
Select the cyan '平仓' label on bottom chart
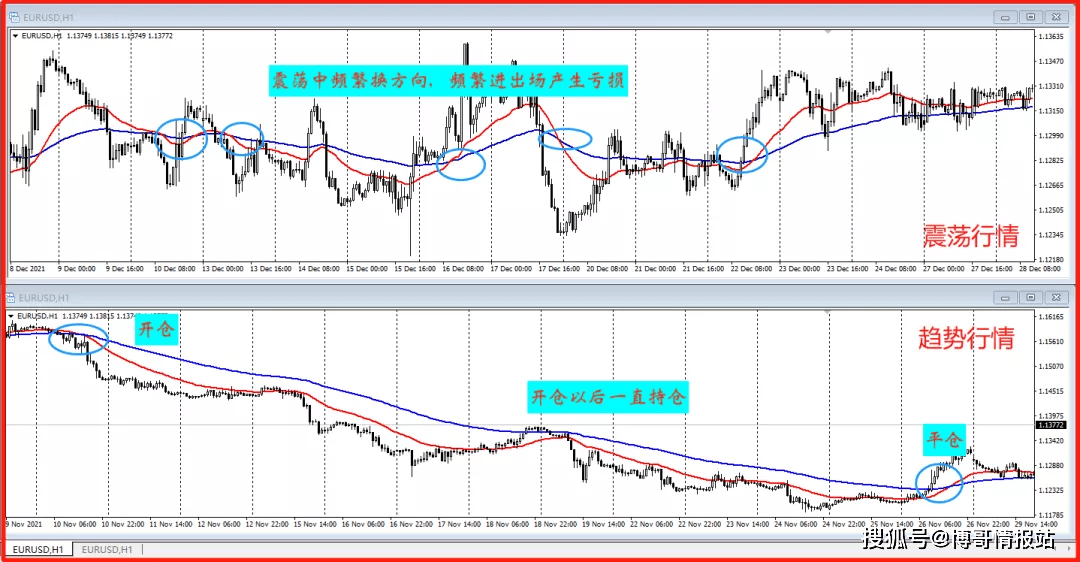945,439
